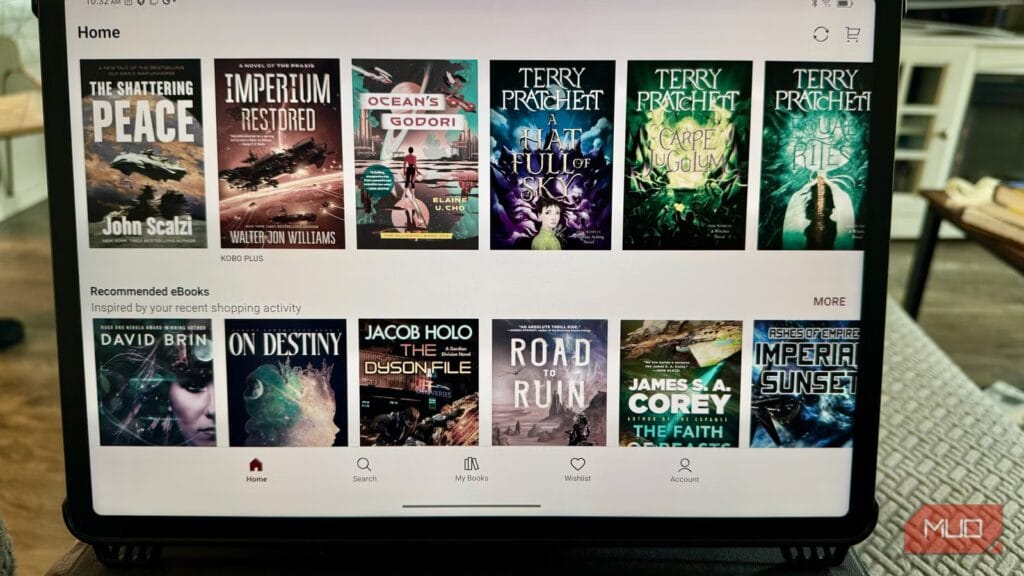Tap the MORE link for recommendations
Screen dimensions: 1024x576
pos(829,301)
